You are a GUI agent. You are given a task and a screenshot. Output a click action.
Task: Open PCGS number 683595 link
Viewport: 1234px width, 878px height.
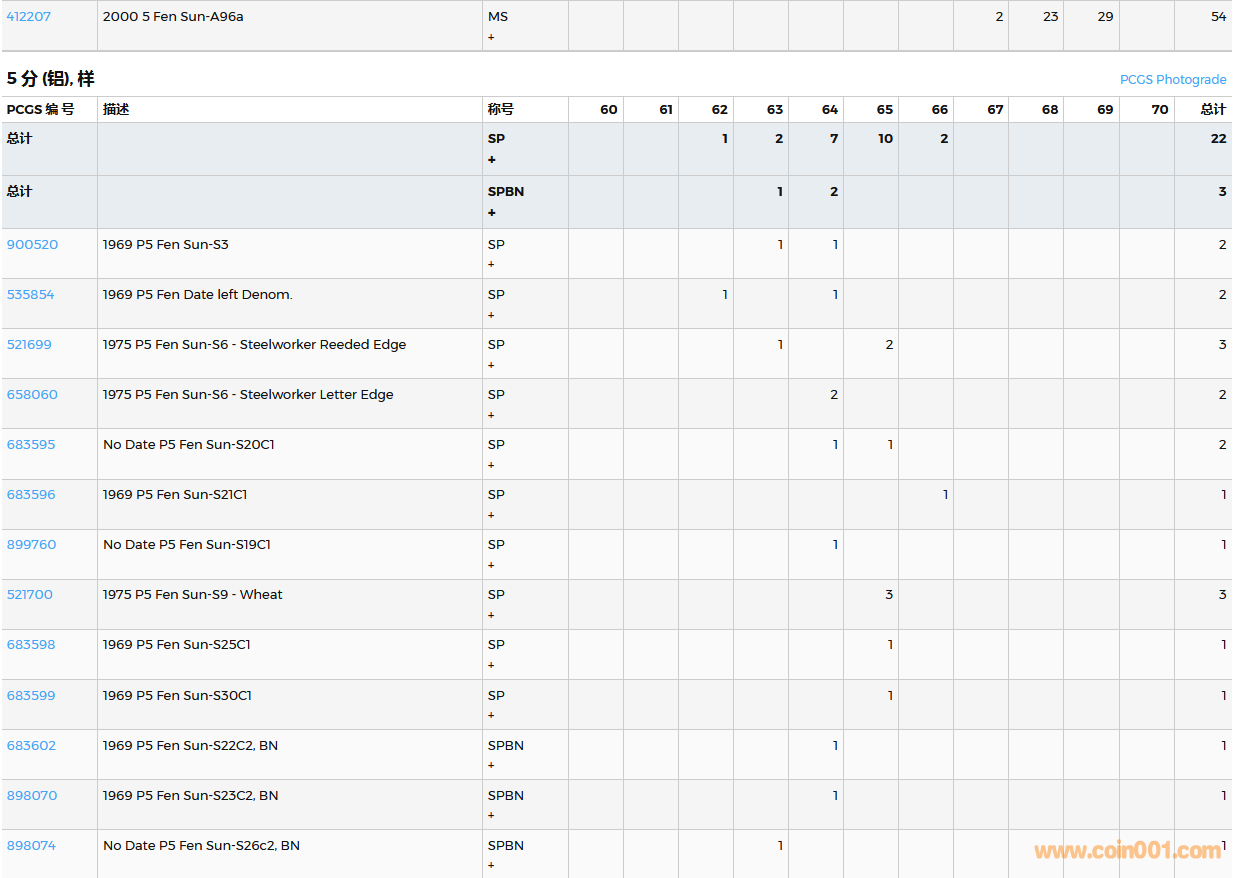point(31,445)
